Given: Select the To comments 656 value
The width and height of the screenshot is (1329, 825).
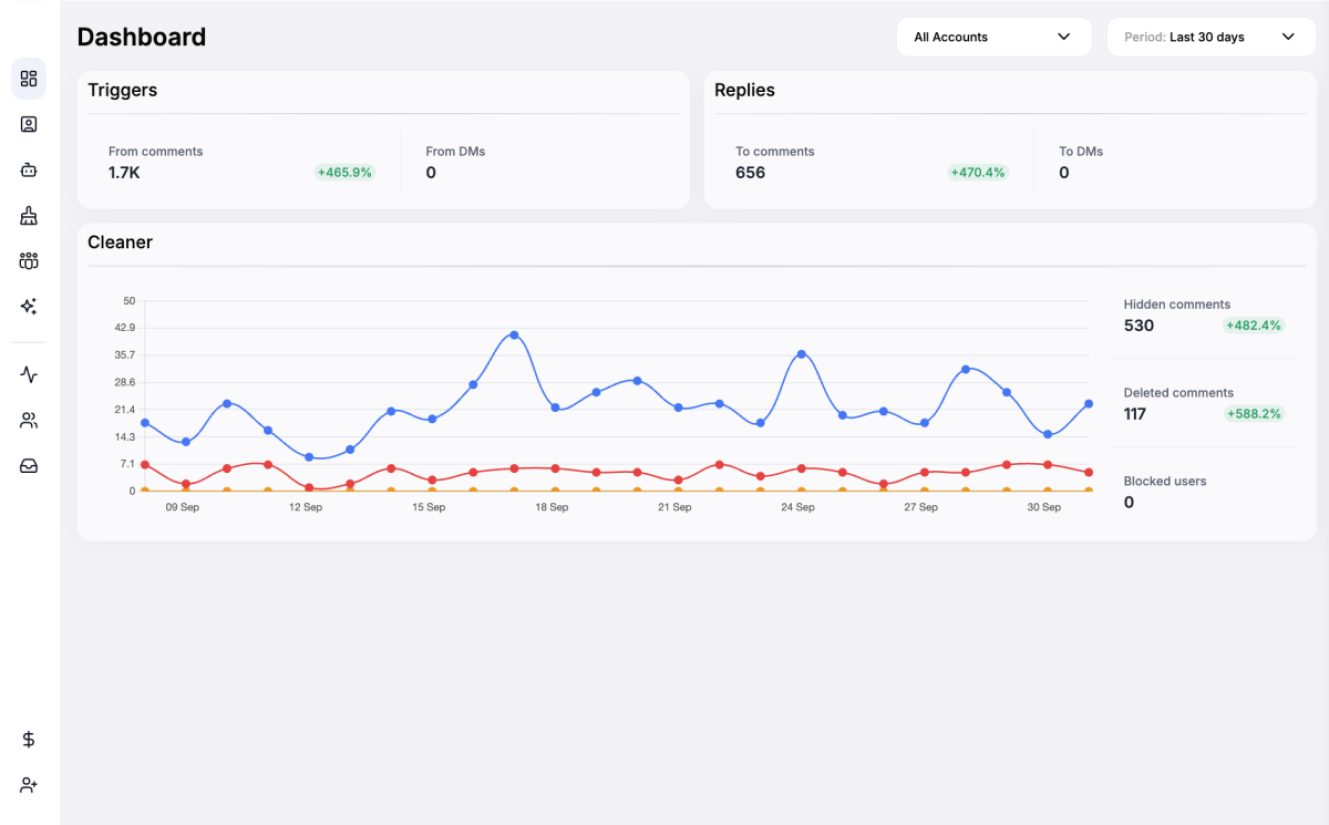Looking at the screenshot, I should coord(750,173).
